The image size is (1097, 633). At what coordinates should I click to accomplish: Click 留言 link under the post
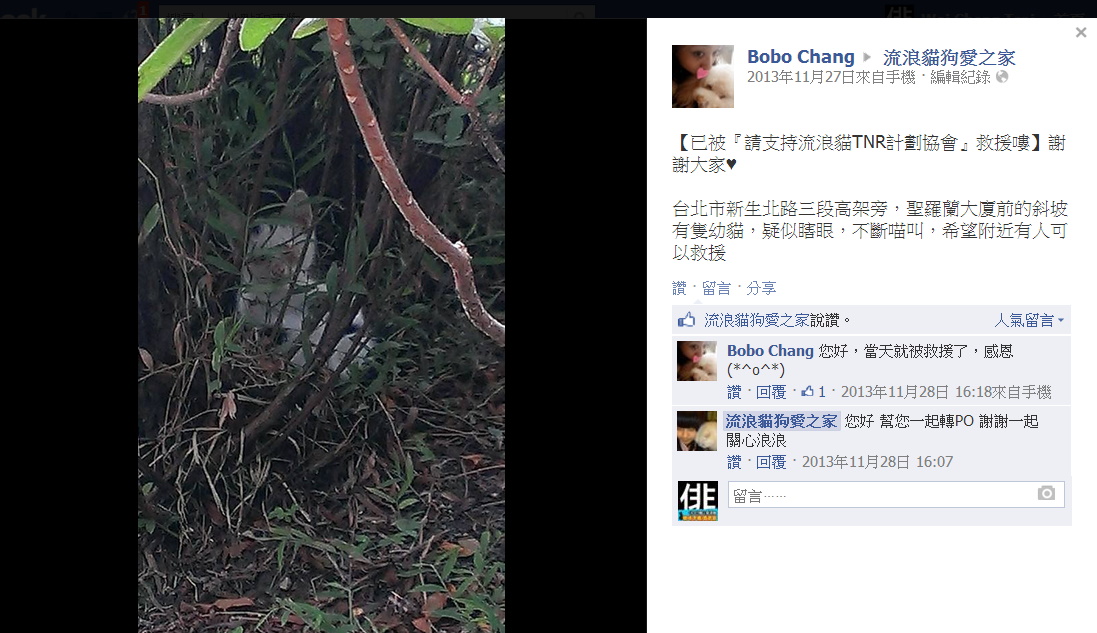(x=716, y=288)
